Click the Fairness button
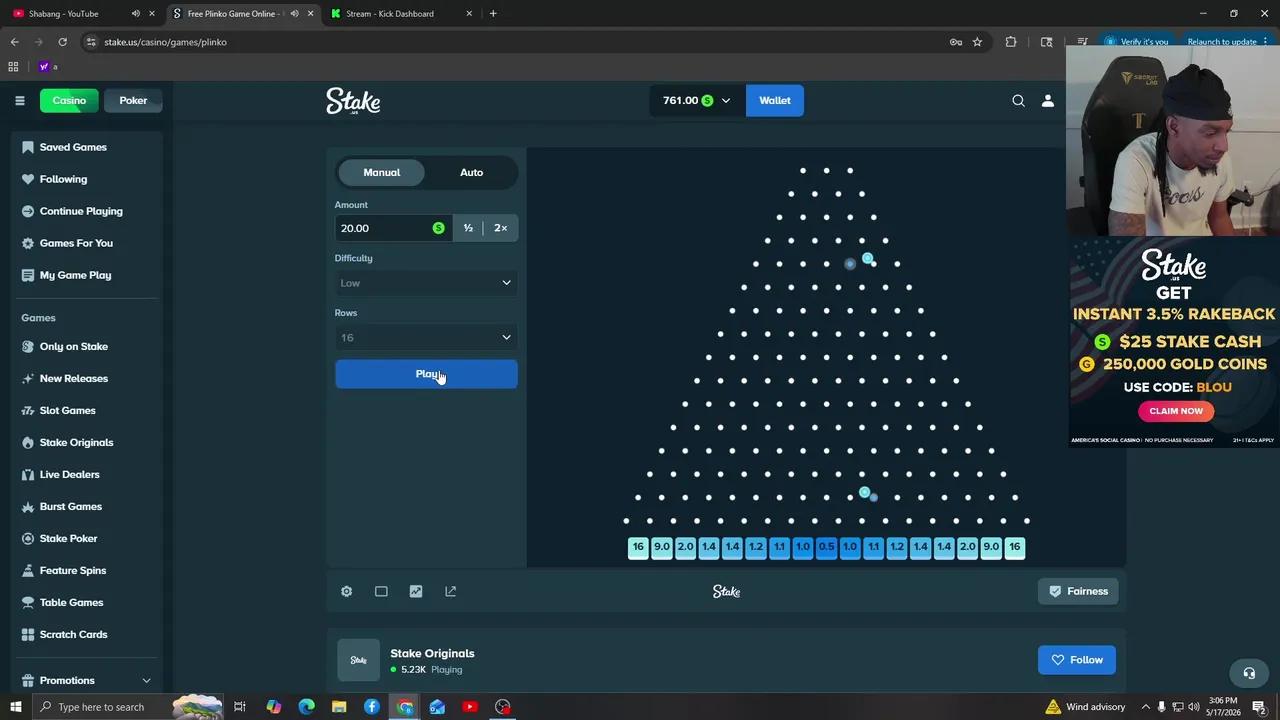Image resolution: width=1280 pixels, height=720 pixels. [1078, 591]
